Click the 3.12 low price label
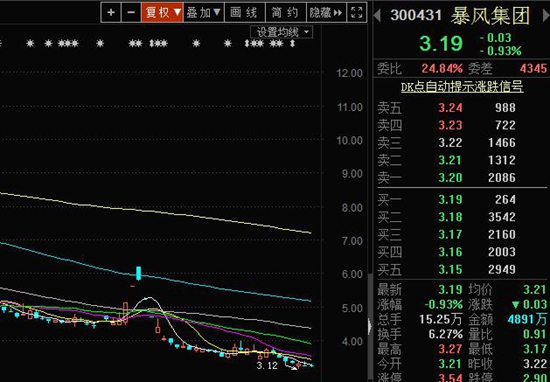Screen dimensions: 550x382 click(267, 366)
